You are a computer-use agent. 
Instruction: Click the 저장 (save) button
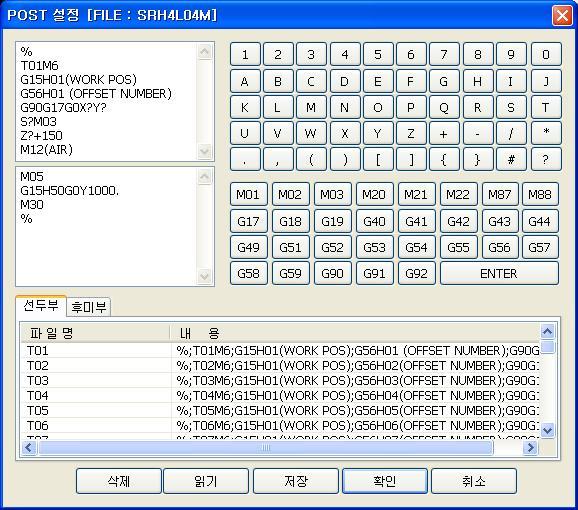pos(296,481)
